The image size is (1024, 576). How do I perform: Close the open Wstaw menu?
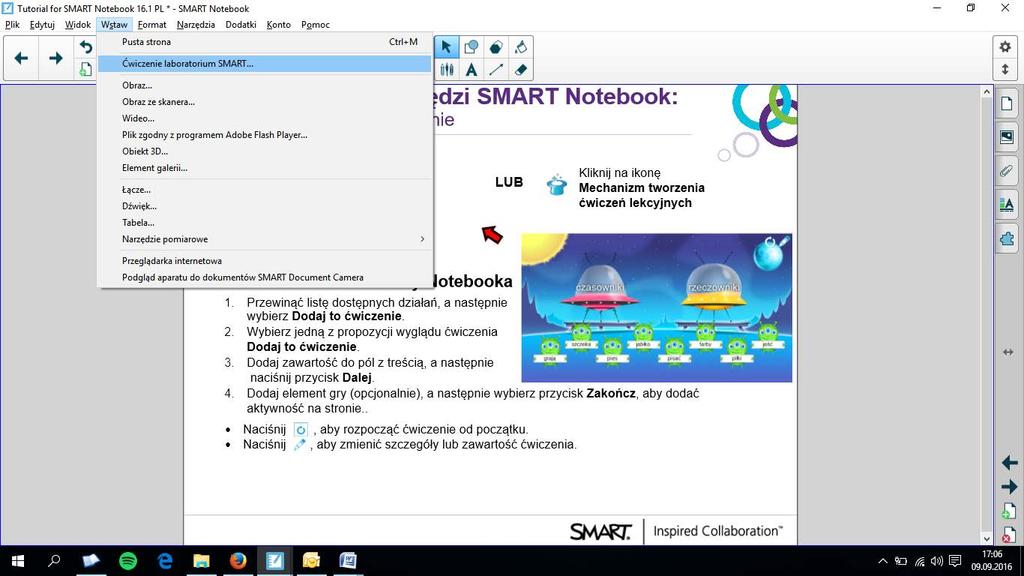click(114, 25)
